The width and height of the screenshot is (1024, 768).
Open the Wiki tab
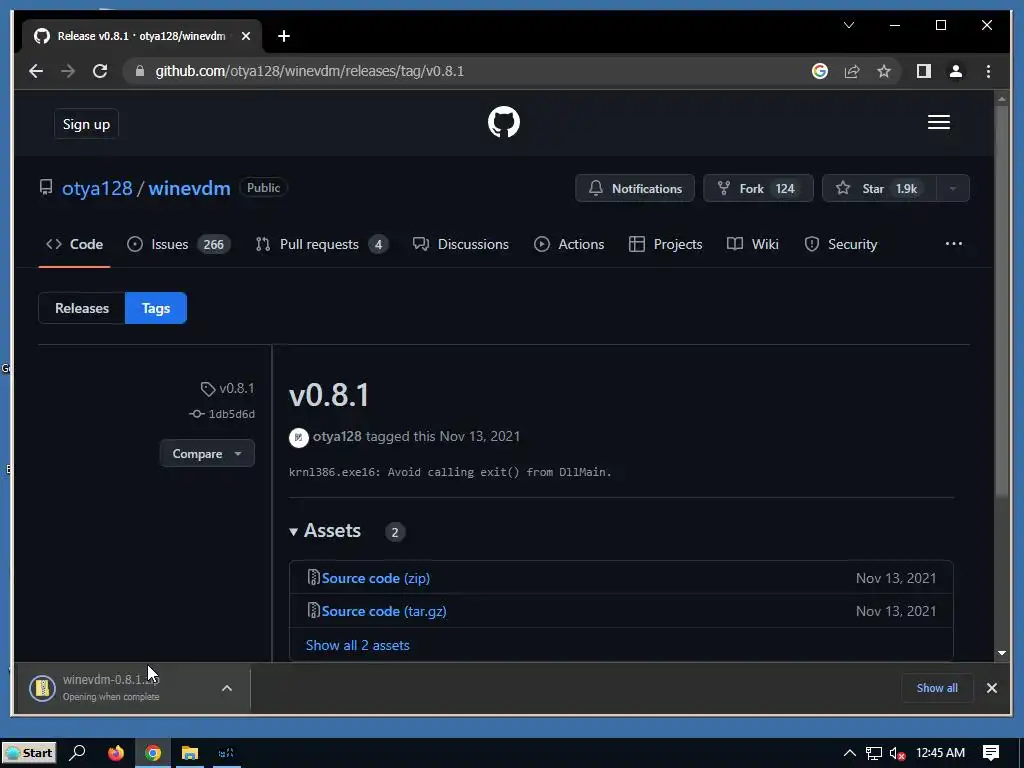tap(752, 244)
